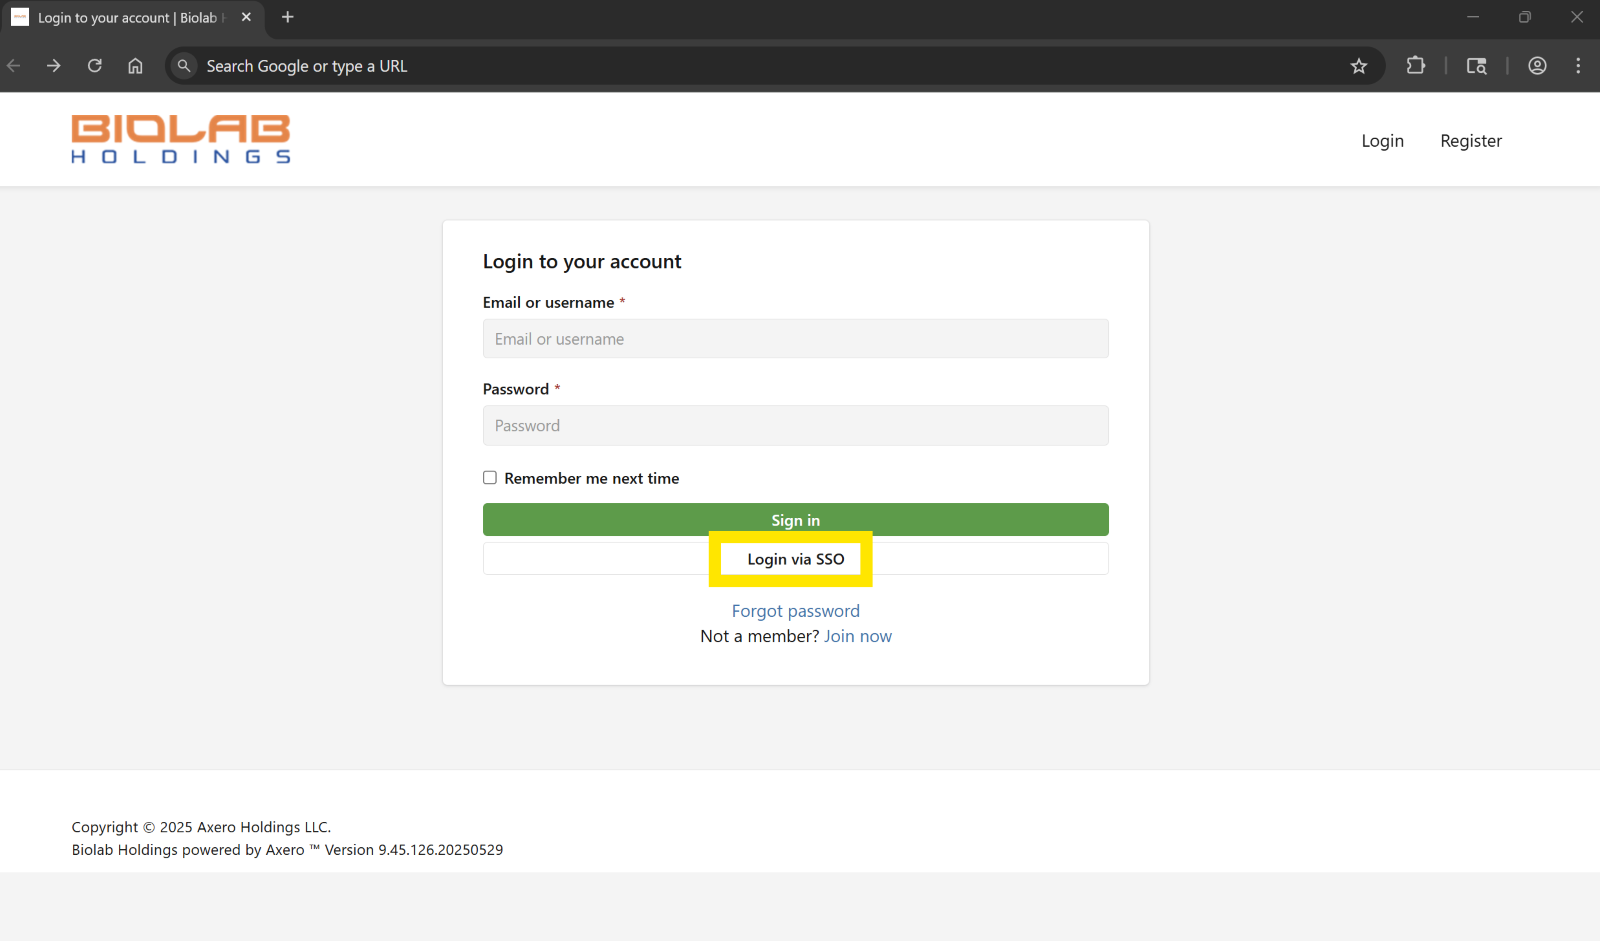This screenshot has height=941, width=1600.
Task: Click into the Email or username field
Action: point(795,338)
